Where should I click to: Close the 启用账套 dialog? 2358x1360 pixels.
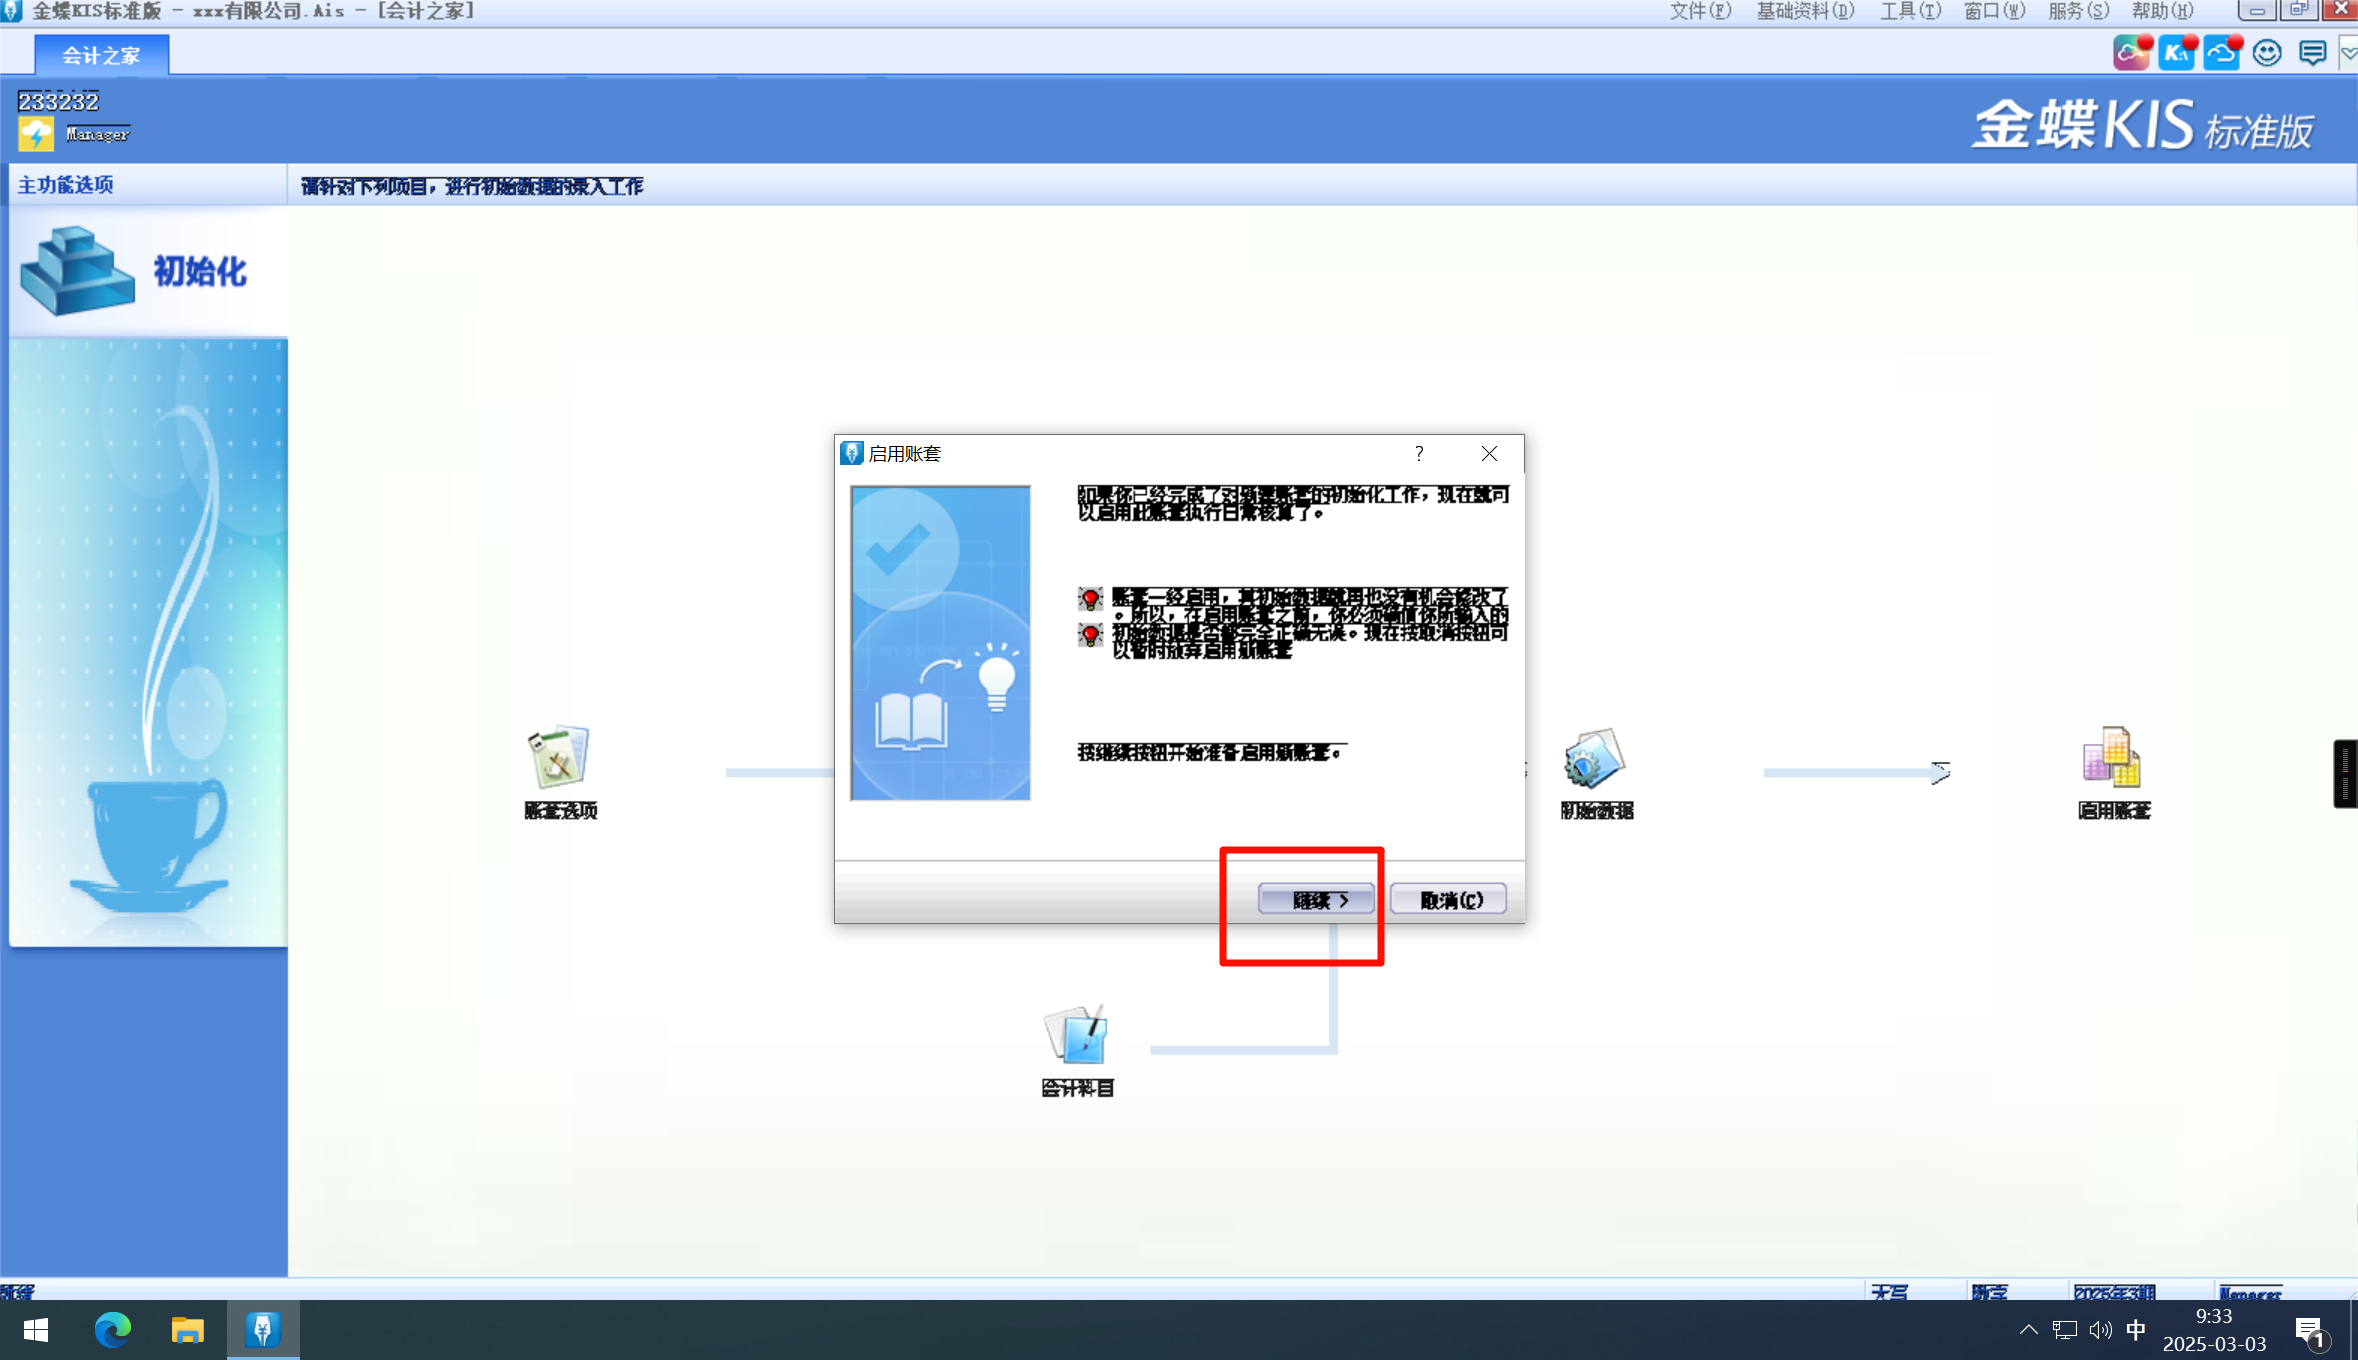pyautogui.click(x=1489, y=454)
